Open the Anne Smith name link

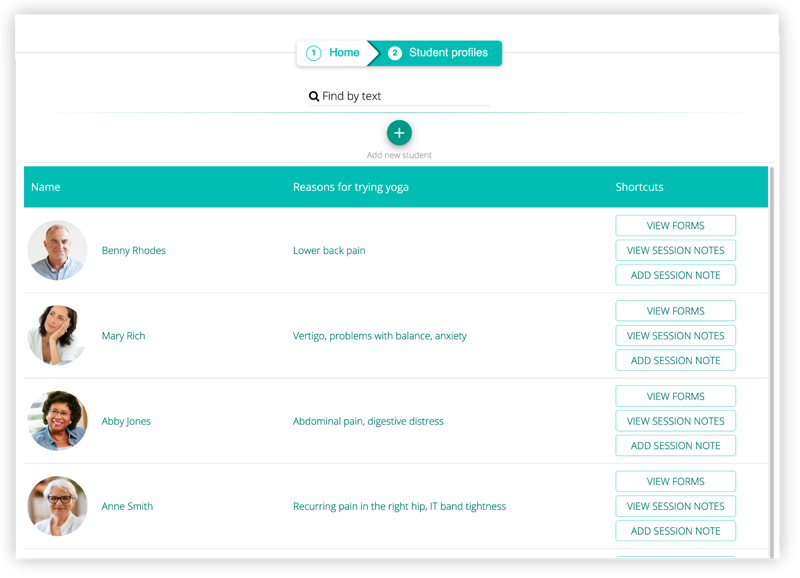[x=127, y=506]
